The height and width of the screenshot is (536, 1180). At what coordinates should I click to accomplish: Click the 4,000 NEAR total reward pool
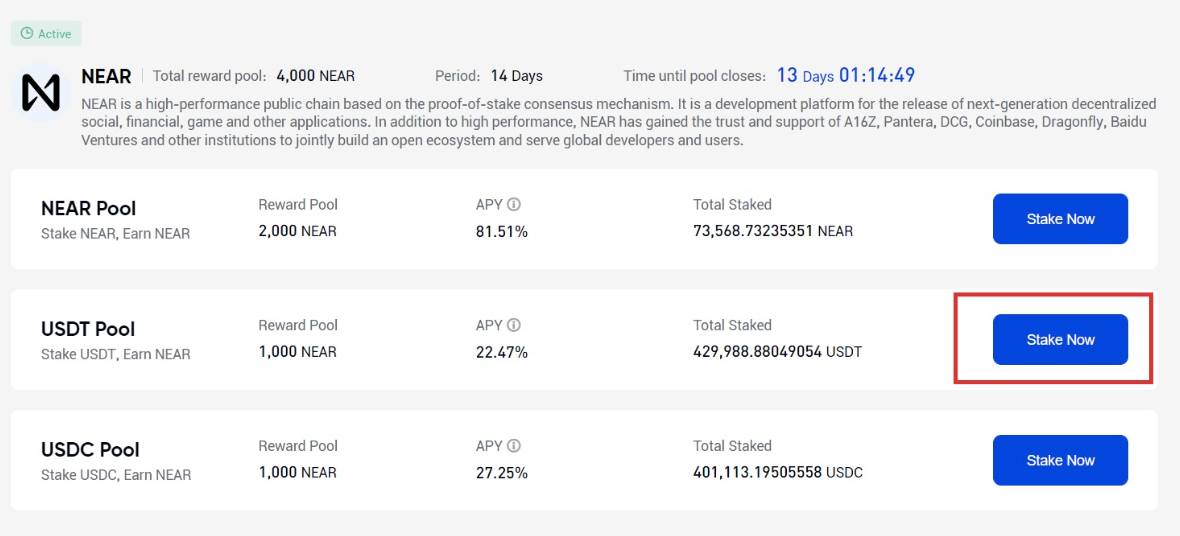tap(316, 76)
